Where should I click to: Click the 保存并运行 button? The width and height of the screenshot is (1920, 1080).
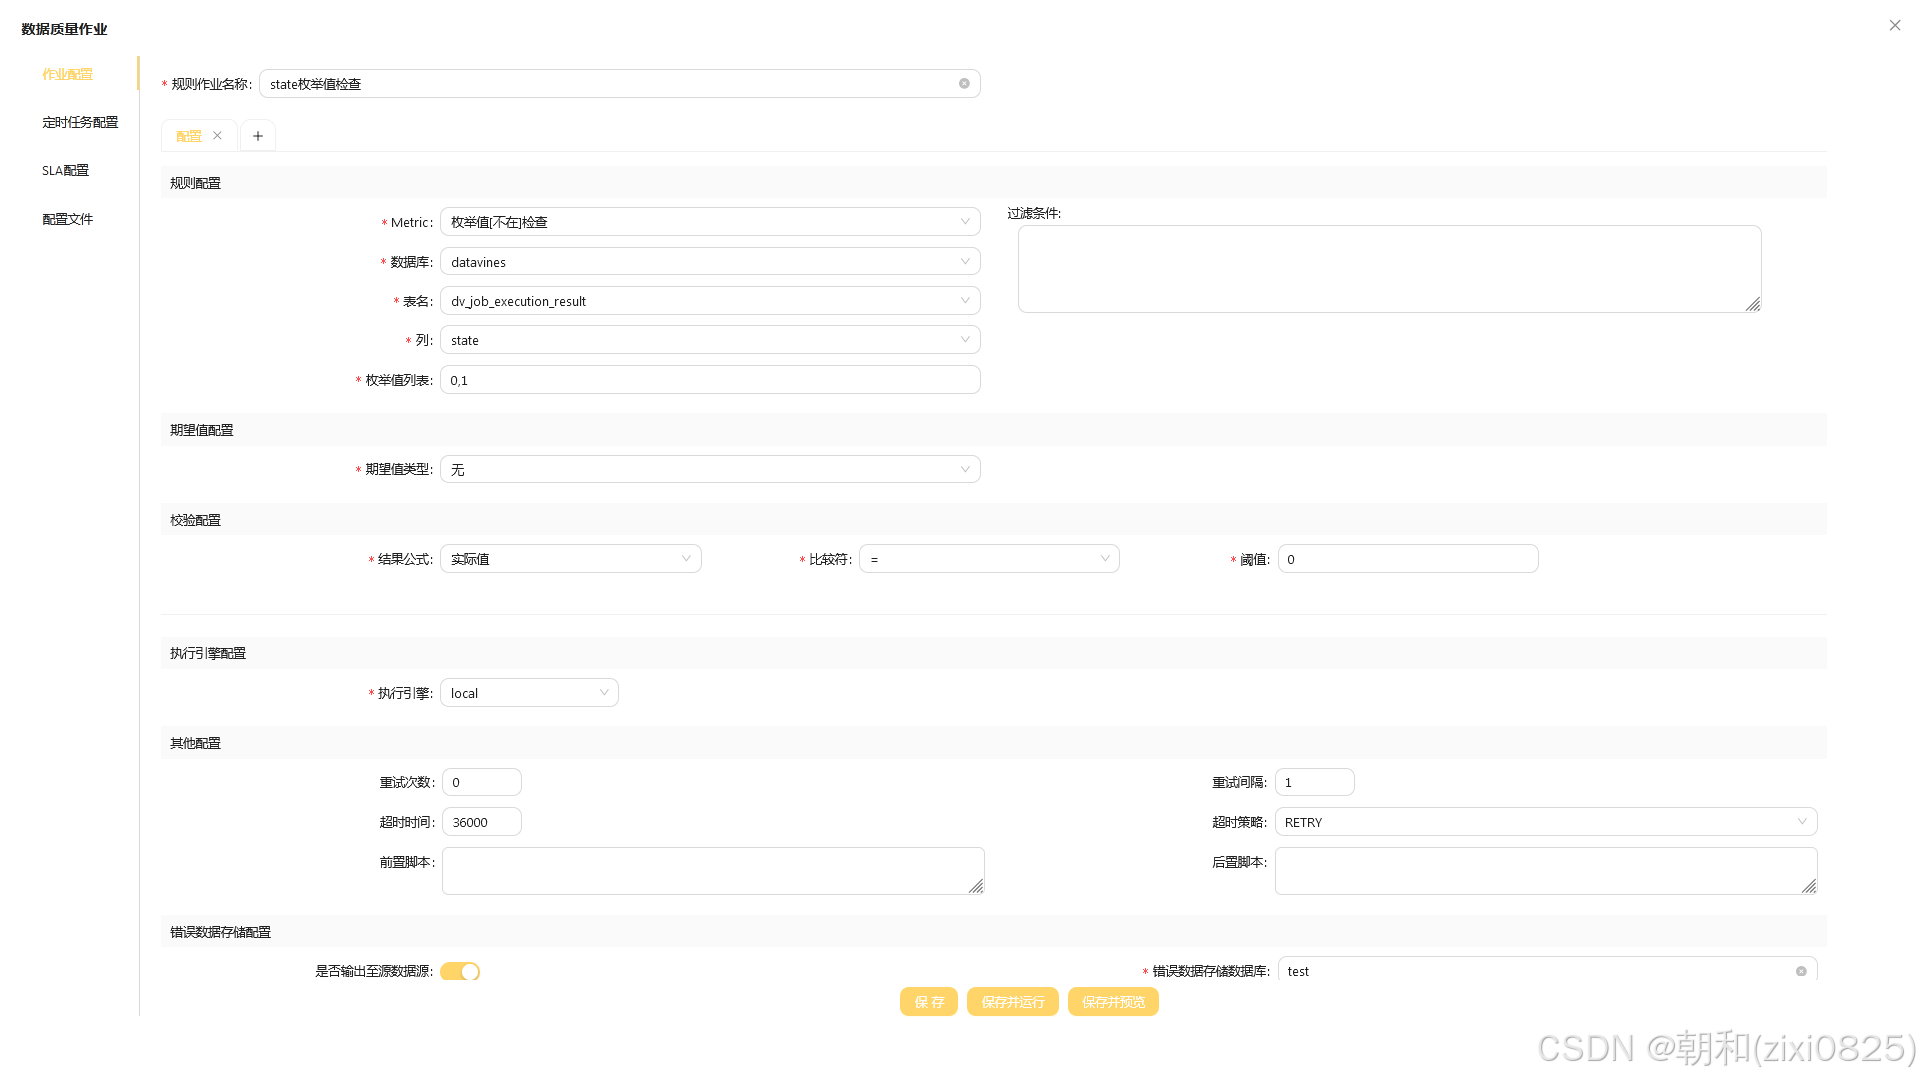[x=1013, y=1002]
